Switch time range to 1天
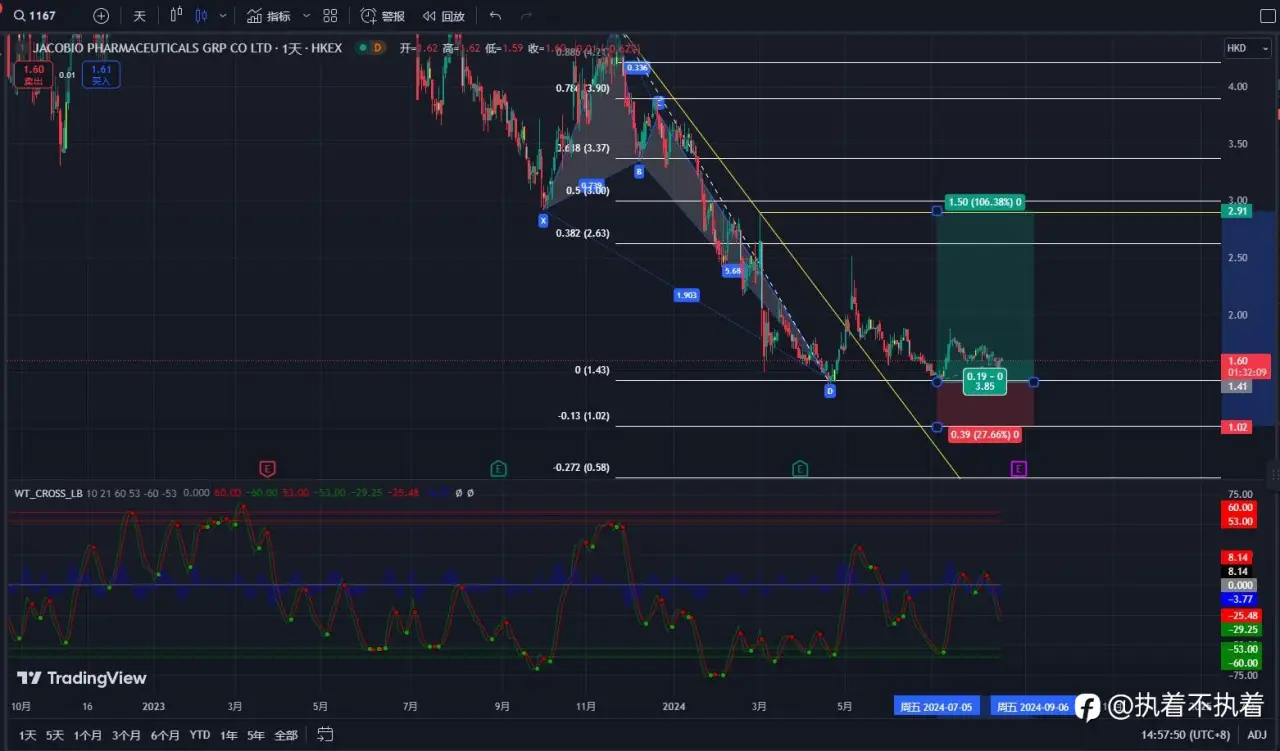The width and height of the screenshot is (1280, 751). (28, 735)
